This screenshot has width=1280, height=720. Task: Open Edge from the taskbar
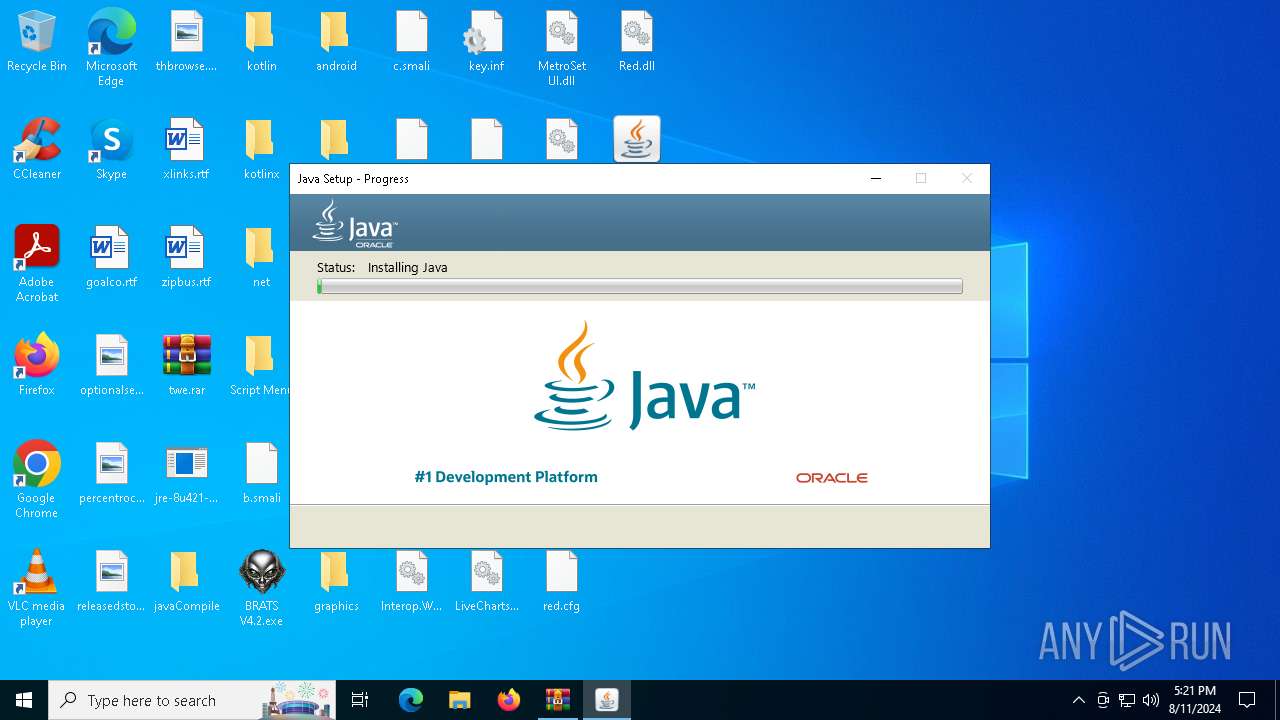coord(411,700)
